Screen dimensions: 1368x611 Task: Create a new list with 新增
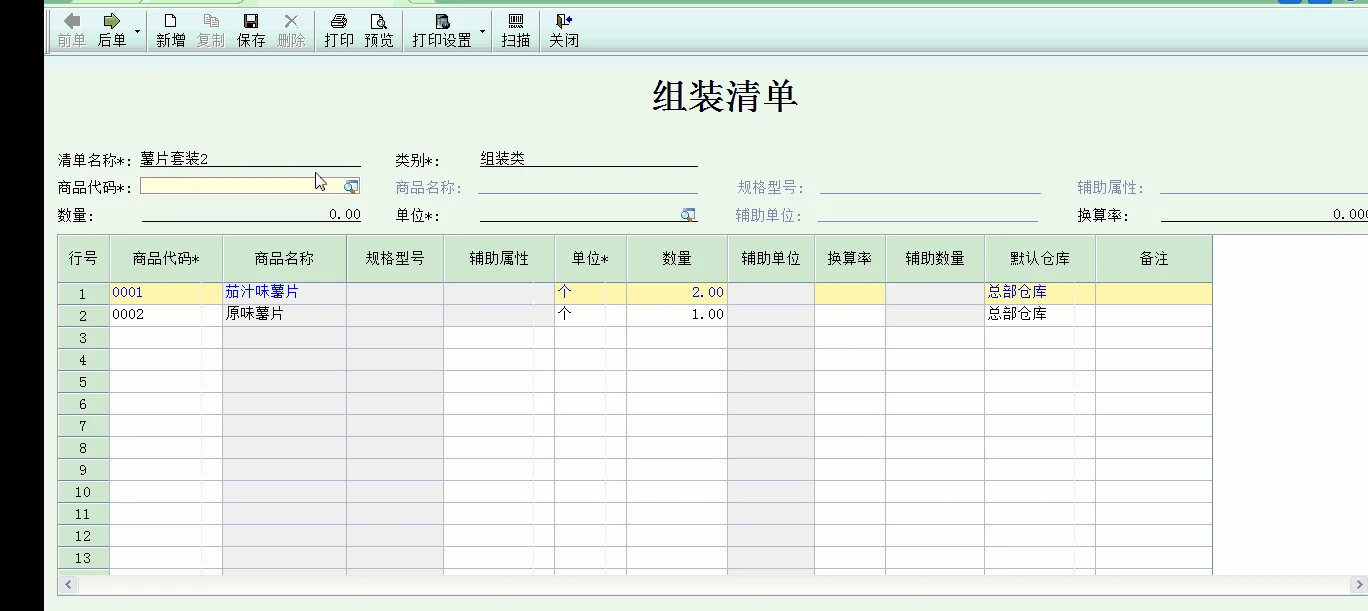(171, 31)
